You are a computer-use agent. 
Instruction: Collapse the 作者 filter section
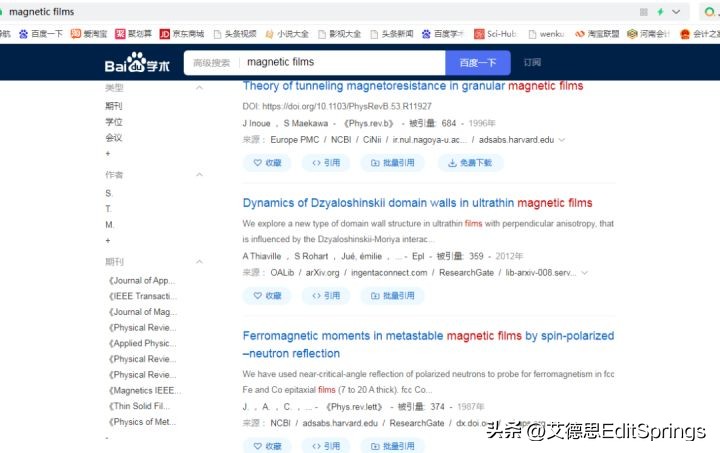pos(199,174)
